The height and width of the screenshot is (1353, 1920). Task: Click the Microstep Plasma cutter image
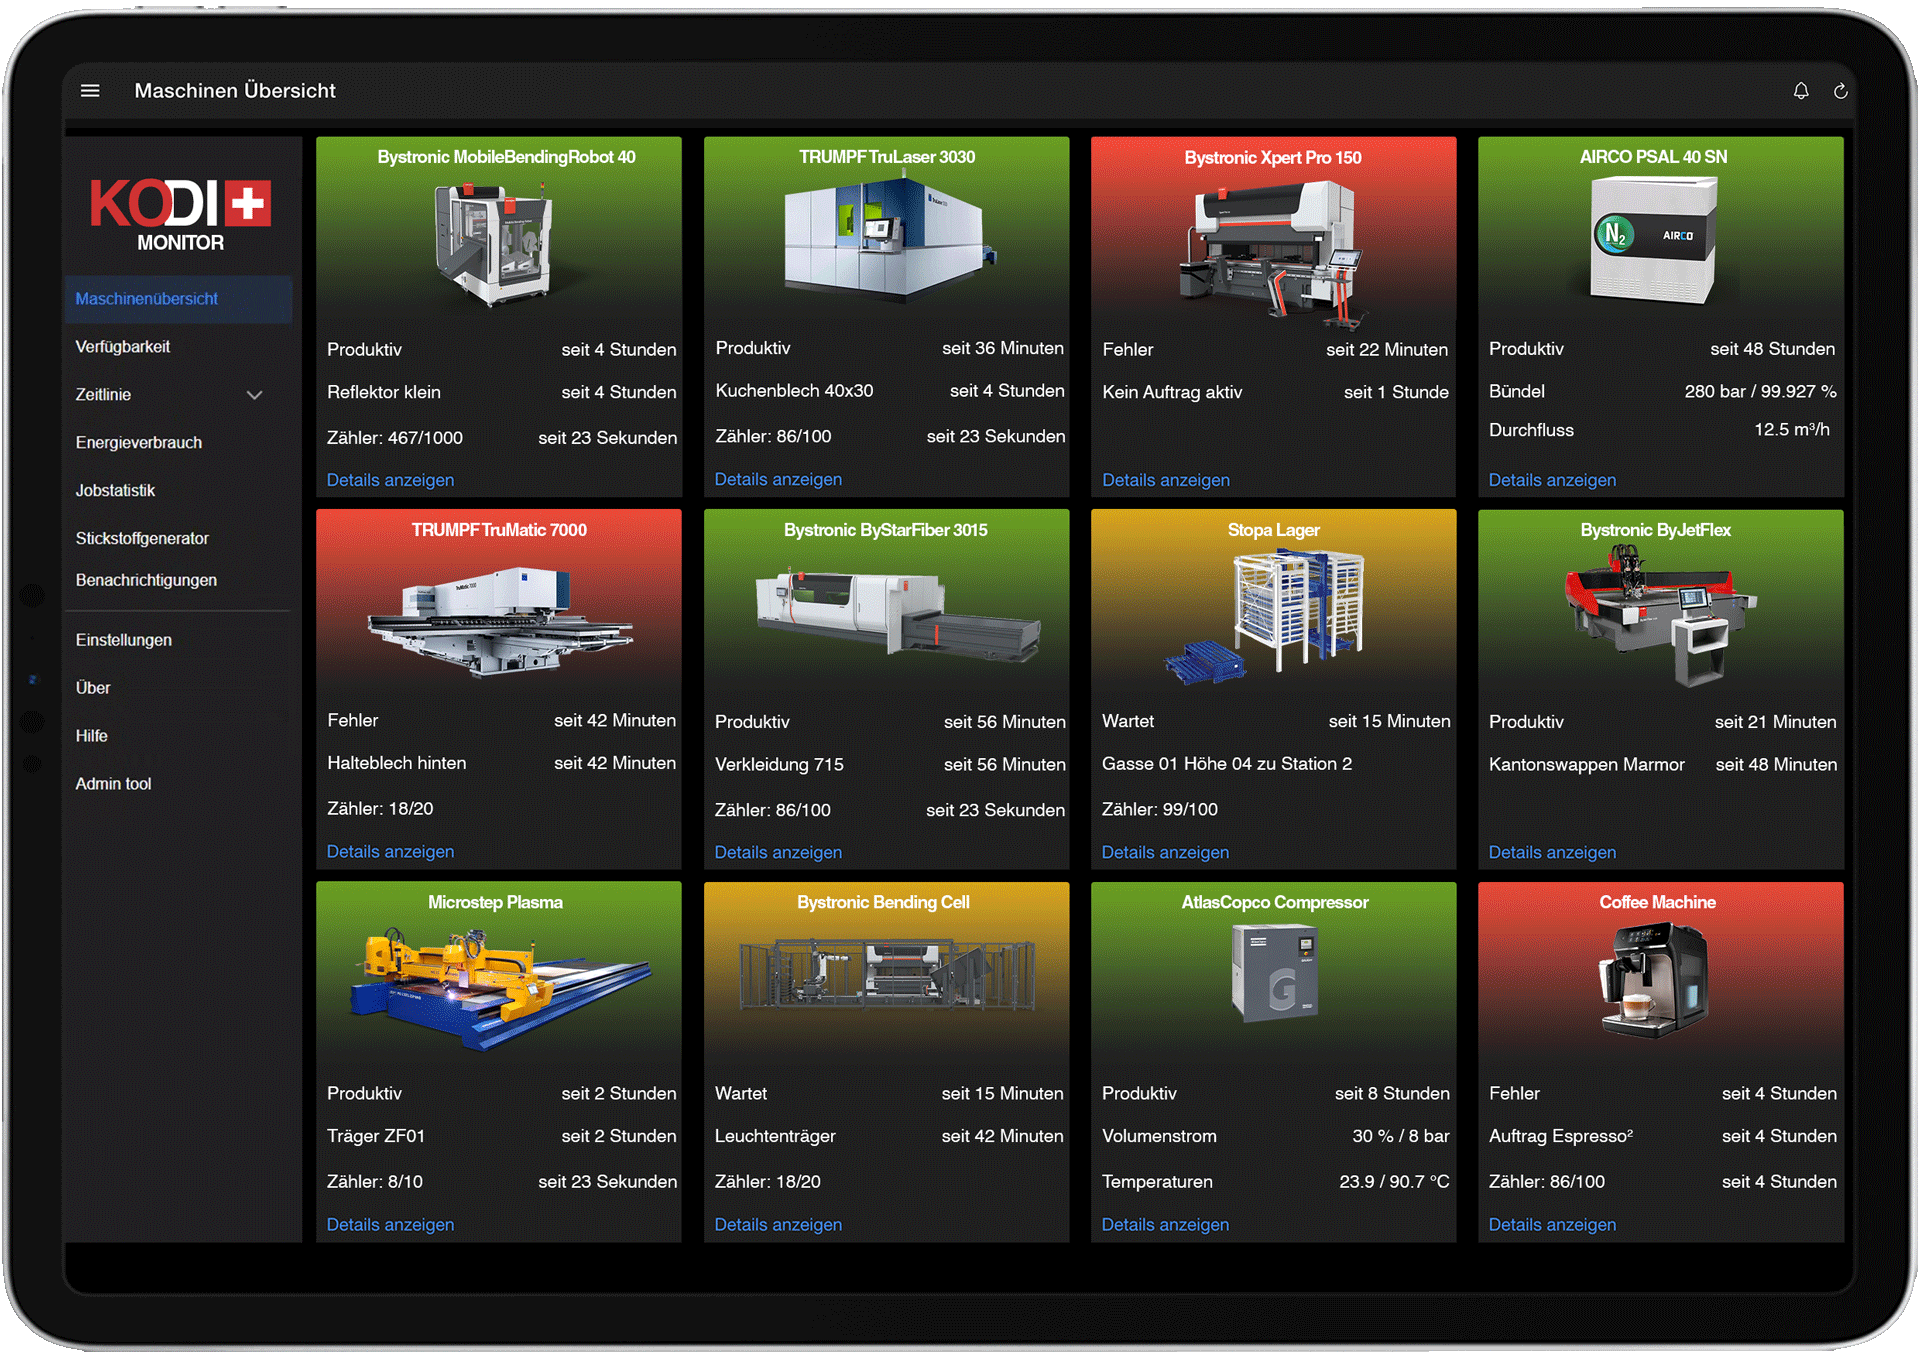[x=500, y=988]
